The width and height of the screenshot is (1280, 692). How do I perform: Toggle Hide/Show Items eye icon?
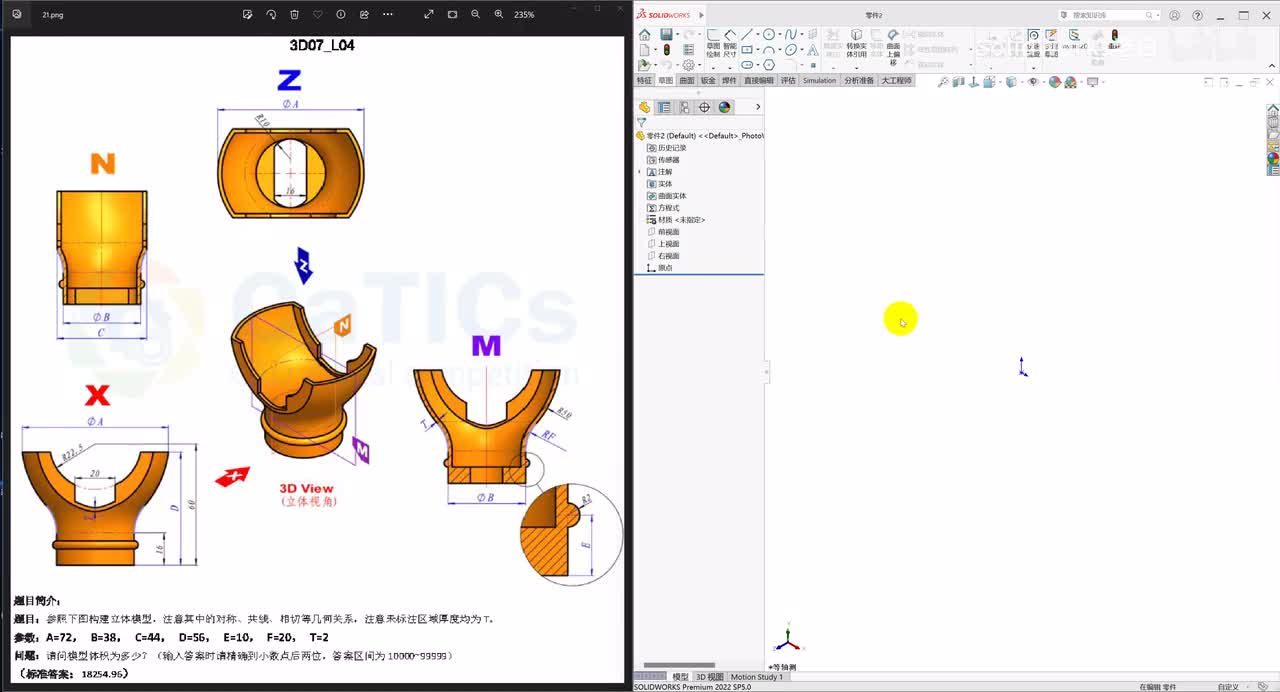1032,82
